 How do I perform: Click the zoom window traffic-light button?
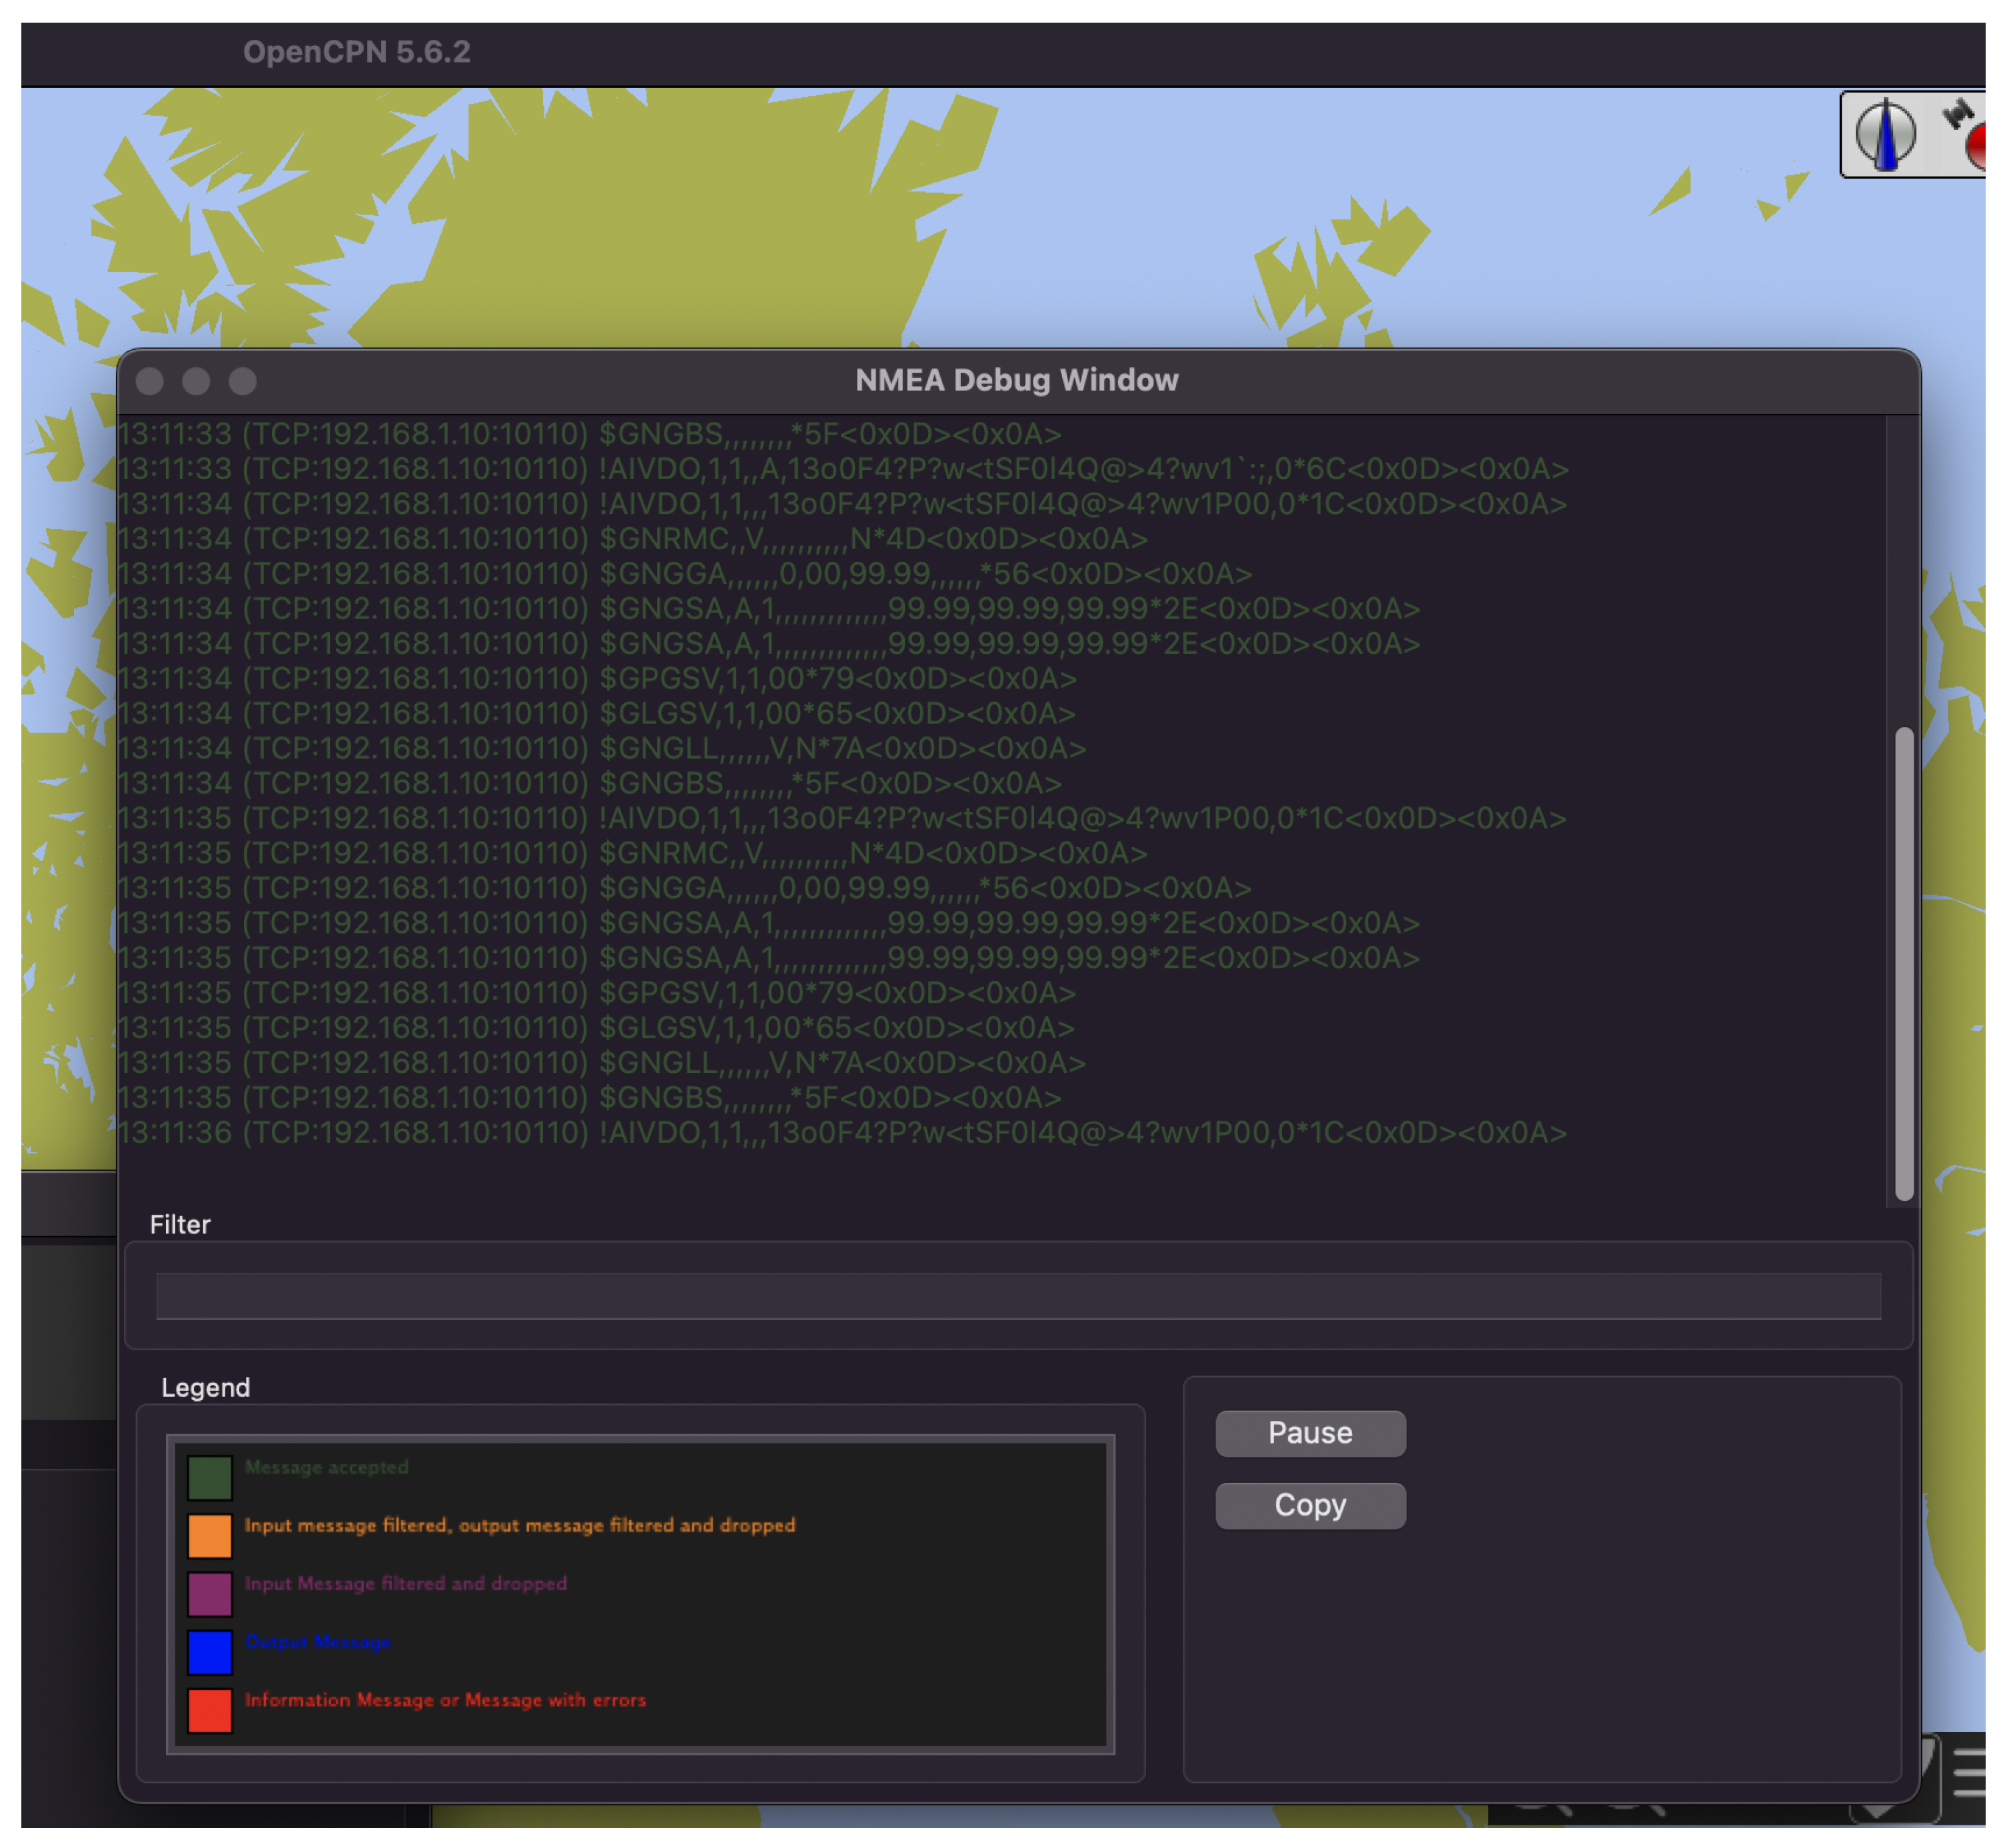coord(243,381)
